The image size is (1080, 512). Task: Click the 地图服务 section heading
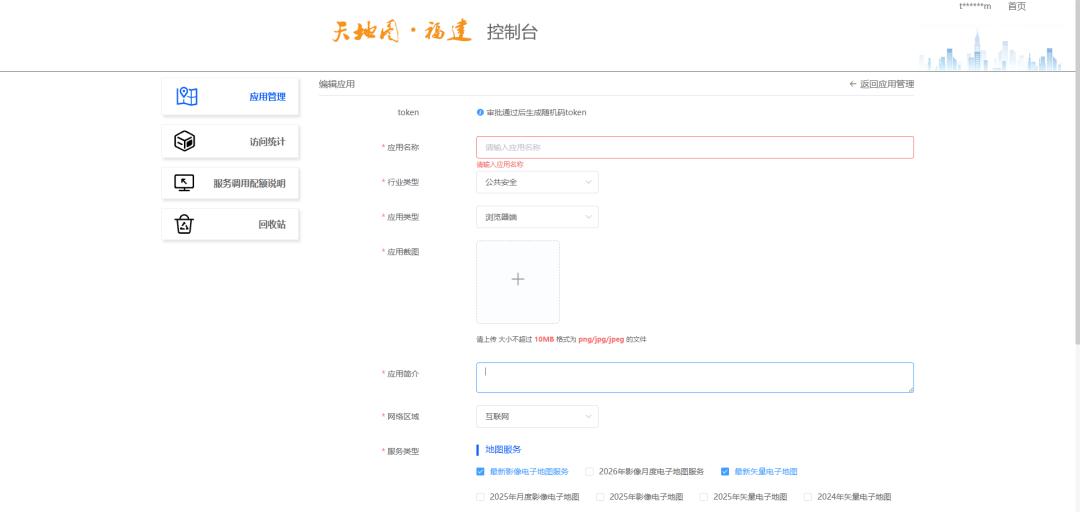503,449
